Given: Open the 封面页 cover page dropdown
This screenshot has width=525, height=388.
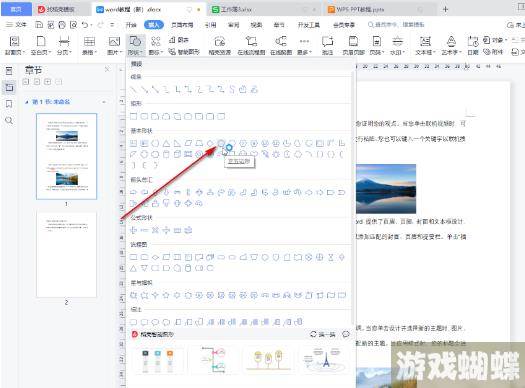Looking at the screenshot, I should click(14, 45).
